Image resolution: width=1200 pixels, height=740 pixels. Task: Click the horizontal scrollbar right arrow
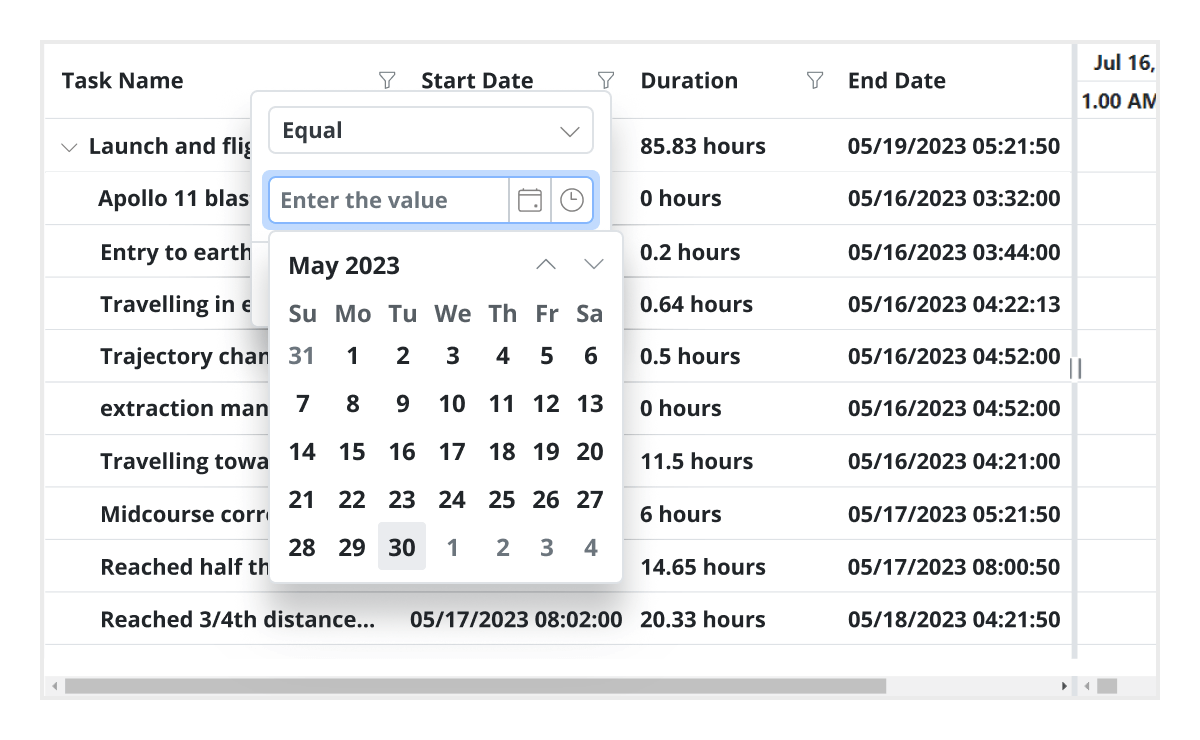(x=1063, y=686)
